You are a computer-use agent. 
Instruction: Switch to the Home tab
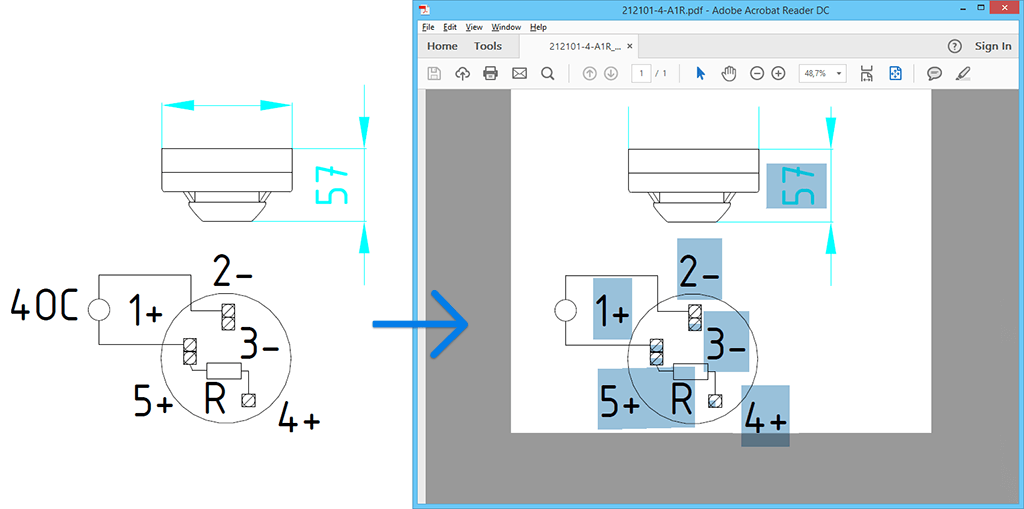[x=442, y=46]
